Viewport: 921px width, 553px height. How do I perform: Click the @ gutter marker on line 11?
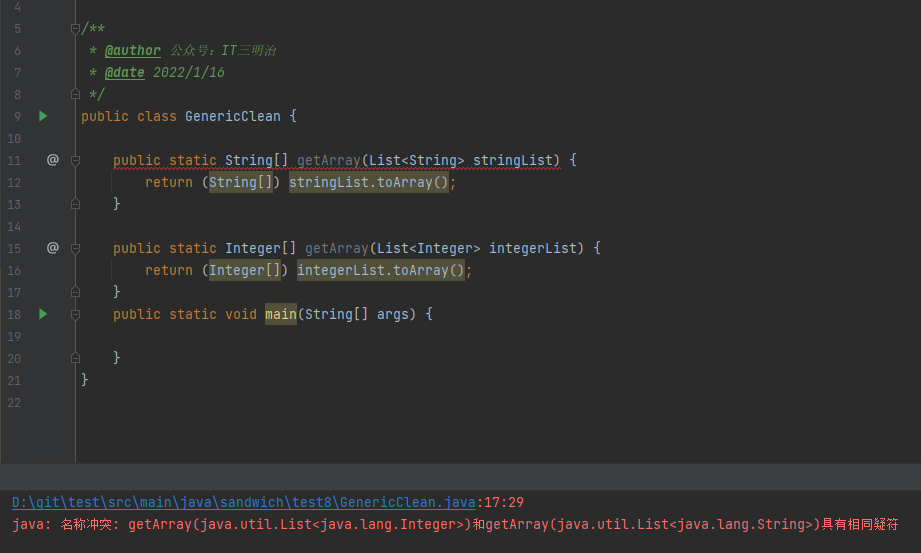pos(53,159)
